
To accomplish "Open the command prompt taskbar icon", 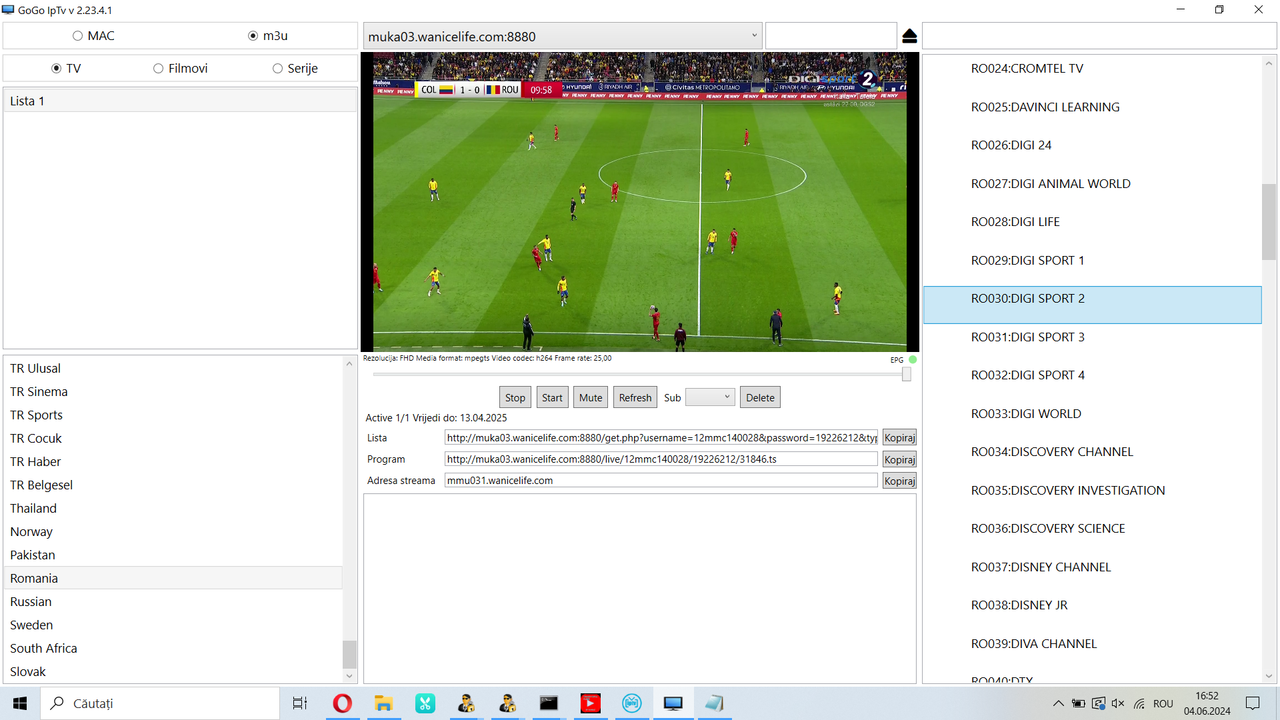I will 548,703.
